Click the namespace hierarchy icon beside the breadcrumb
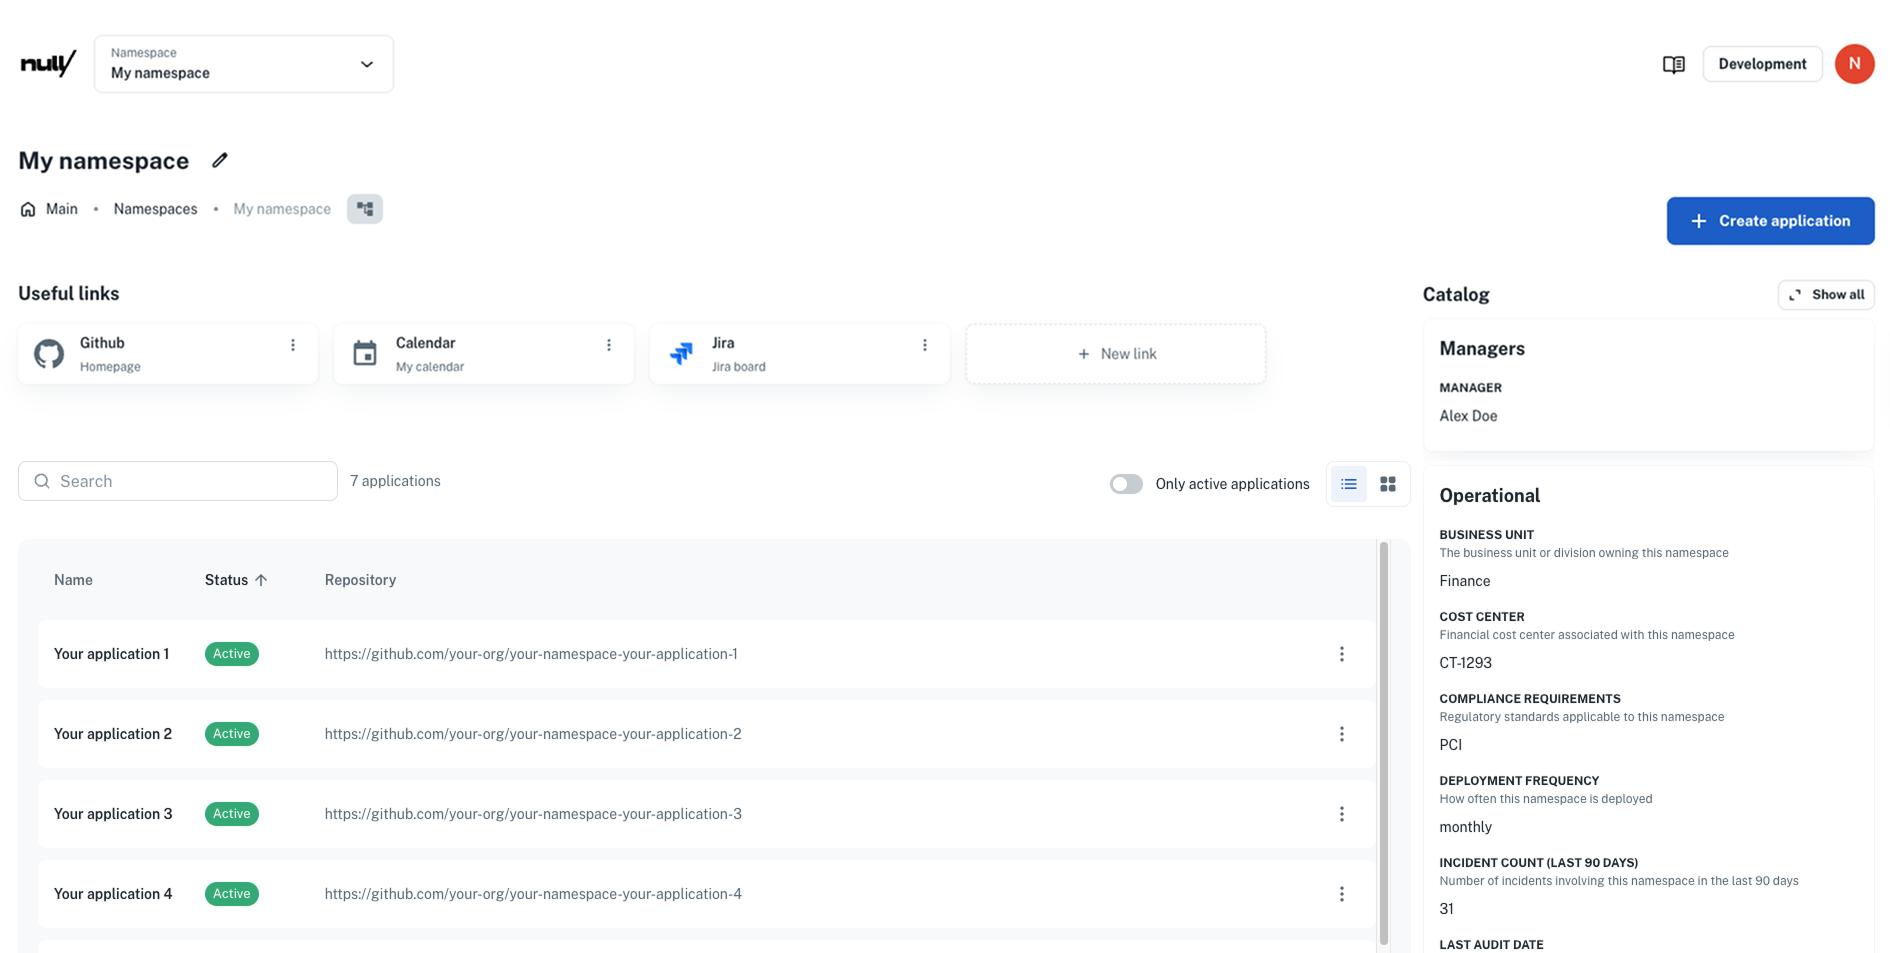This screenshot has height=953, width=1890. click(x=364, y=208)
